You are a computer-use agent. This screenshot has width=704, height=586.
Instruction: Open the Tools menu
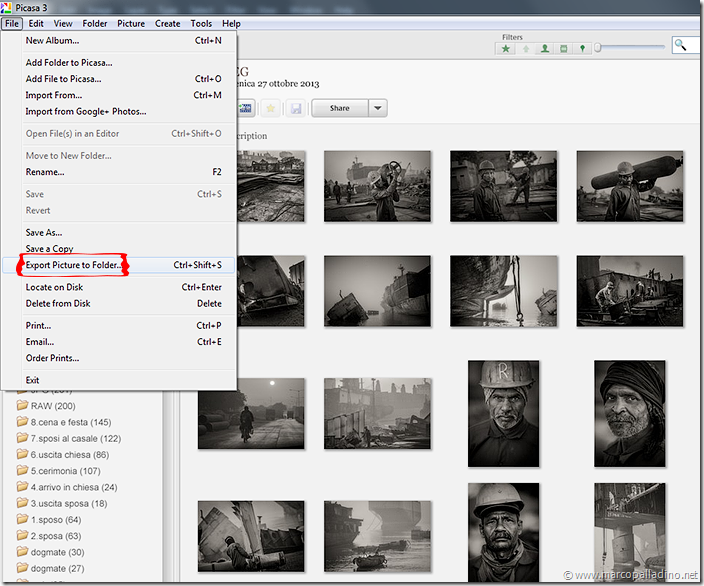201,23
